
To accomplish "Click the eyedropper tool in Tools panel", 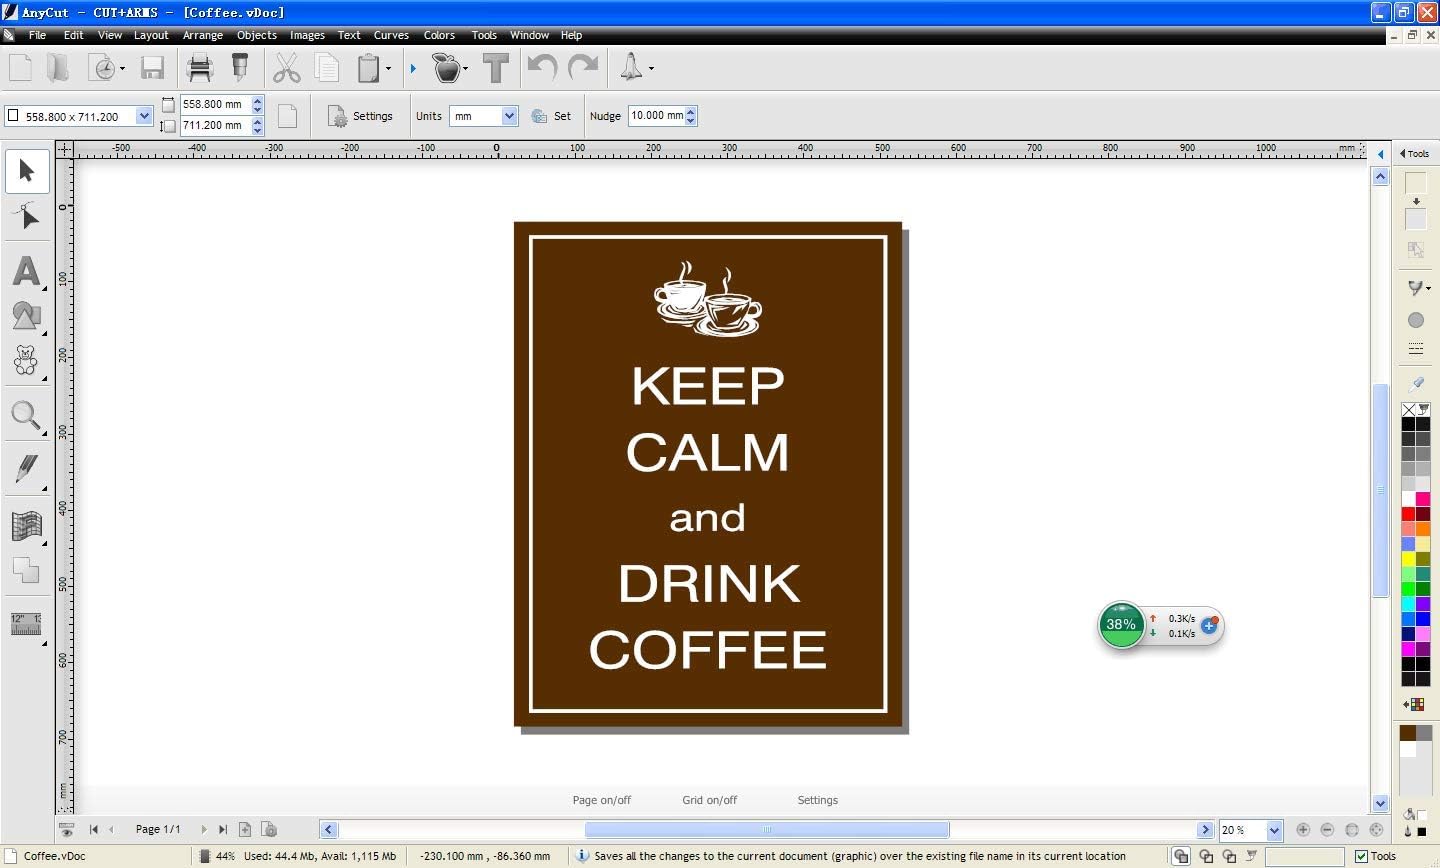I will [1416, 384].
